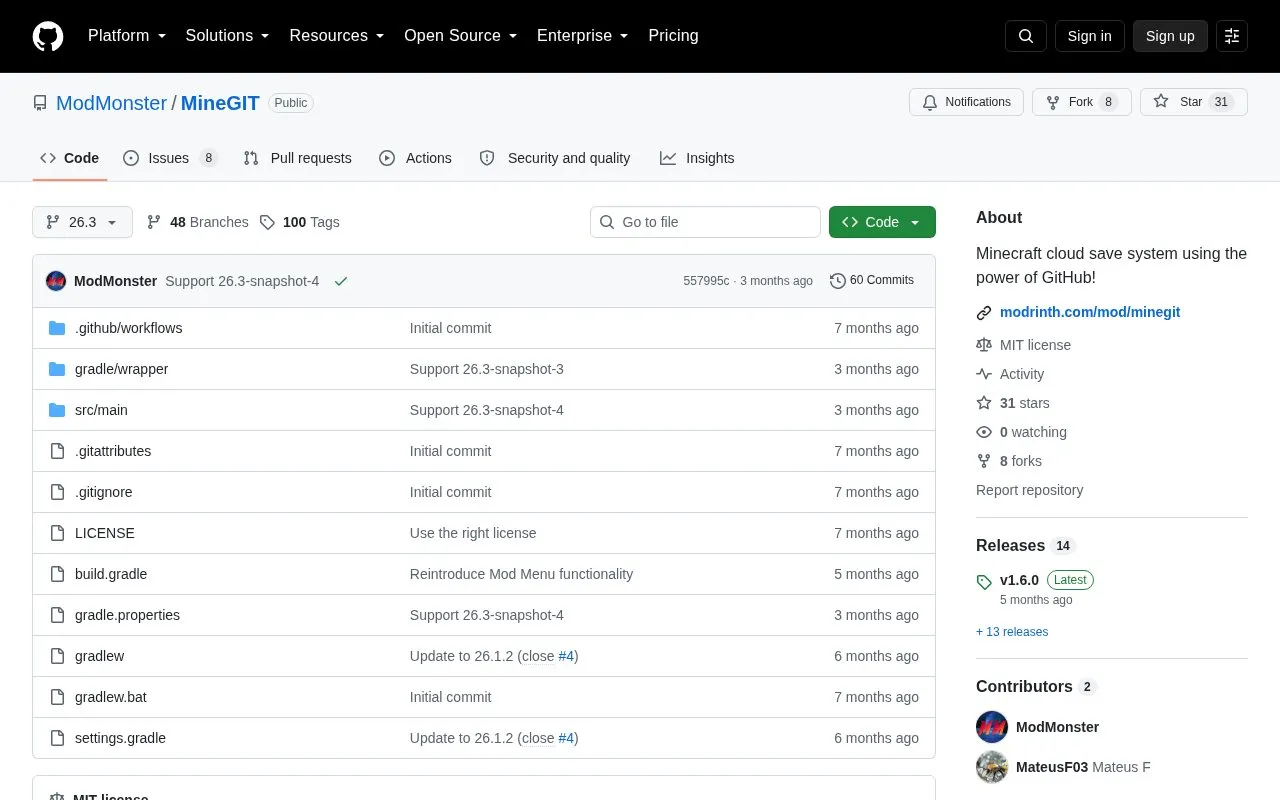The width and height of the screenshot is (1280, 800).
Task: Open the .gitattributes file
Action: click(x=113, y=451)
